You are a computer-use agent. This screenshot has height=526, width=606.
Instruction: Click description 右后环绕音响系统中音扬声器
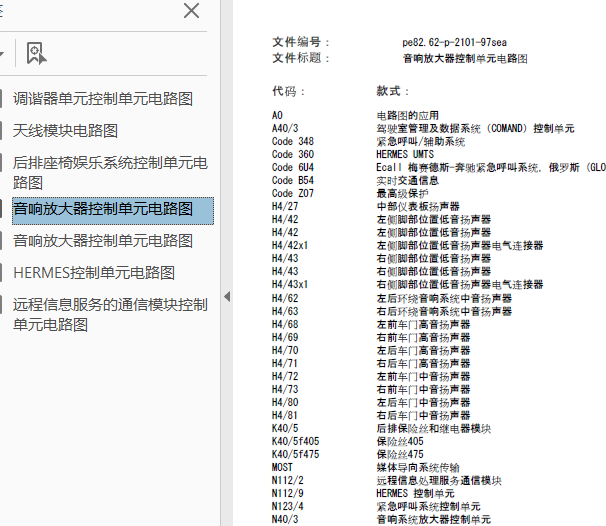point(444,312)
